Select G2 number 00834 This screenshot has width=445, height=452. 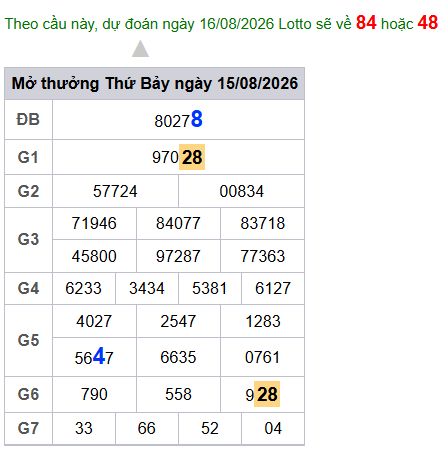(241, 191)
